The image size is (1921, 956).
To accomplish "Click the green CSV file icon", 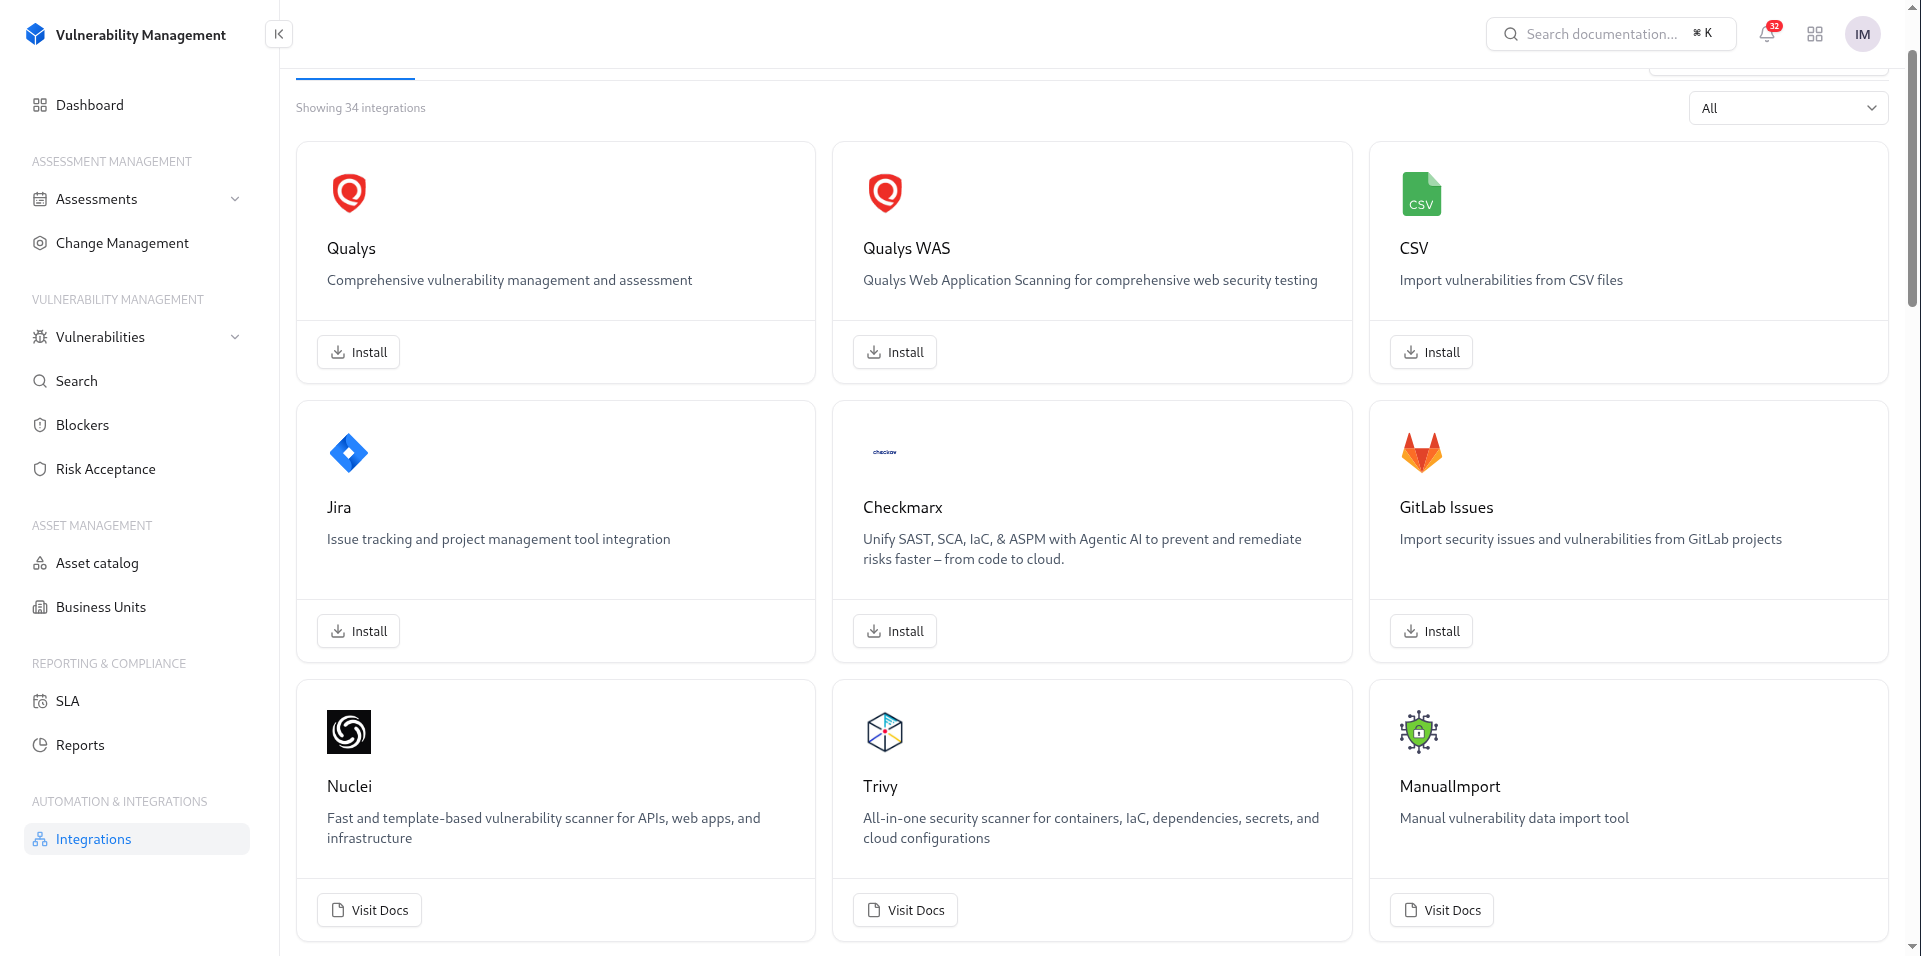I will (x=1421, y=194).
